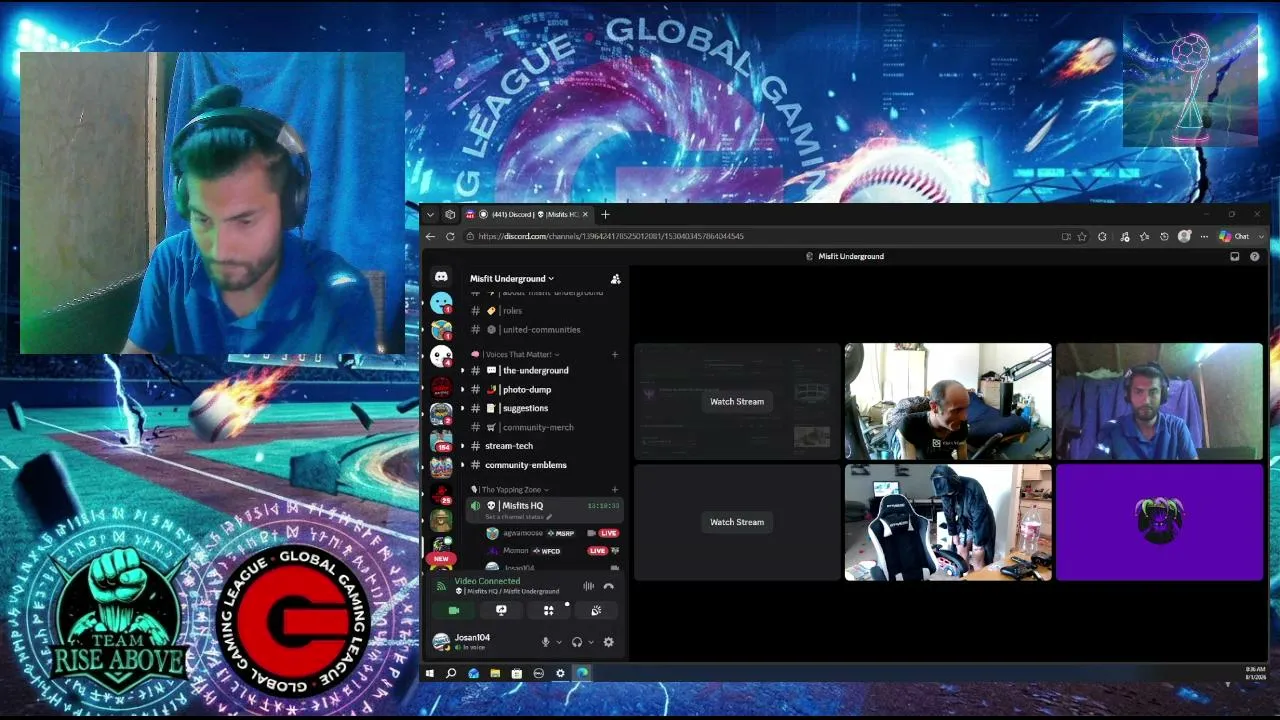This screenshot has height=720, width=1280.
Task: Open the browser favorites list icon
Action: point(1144,236)
